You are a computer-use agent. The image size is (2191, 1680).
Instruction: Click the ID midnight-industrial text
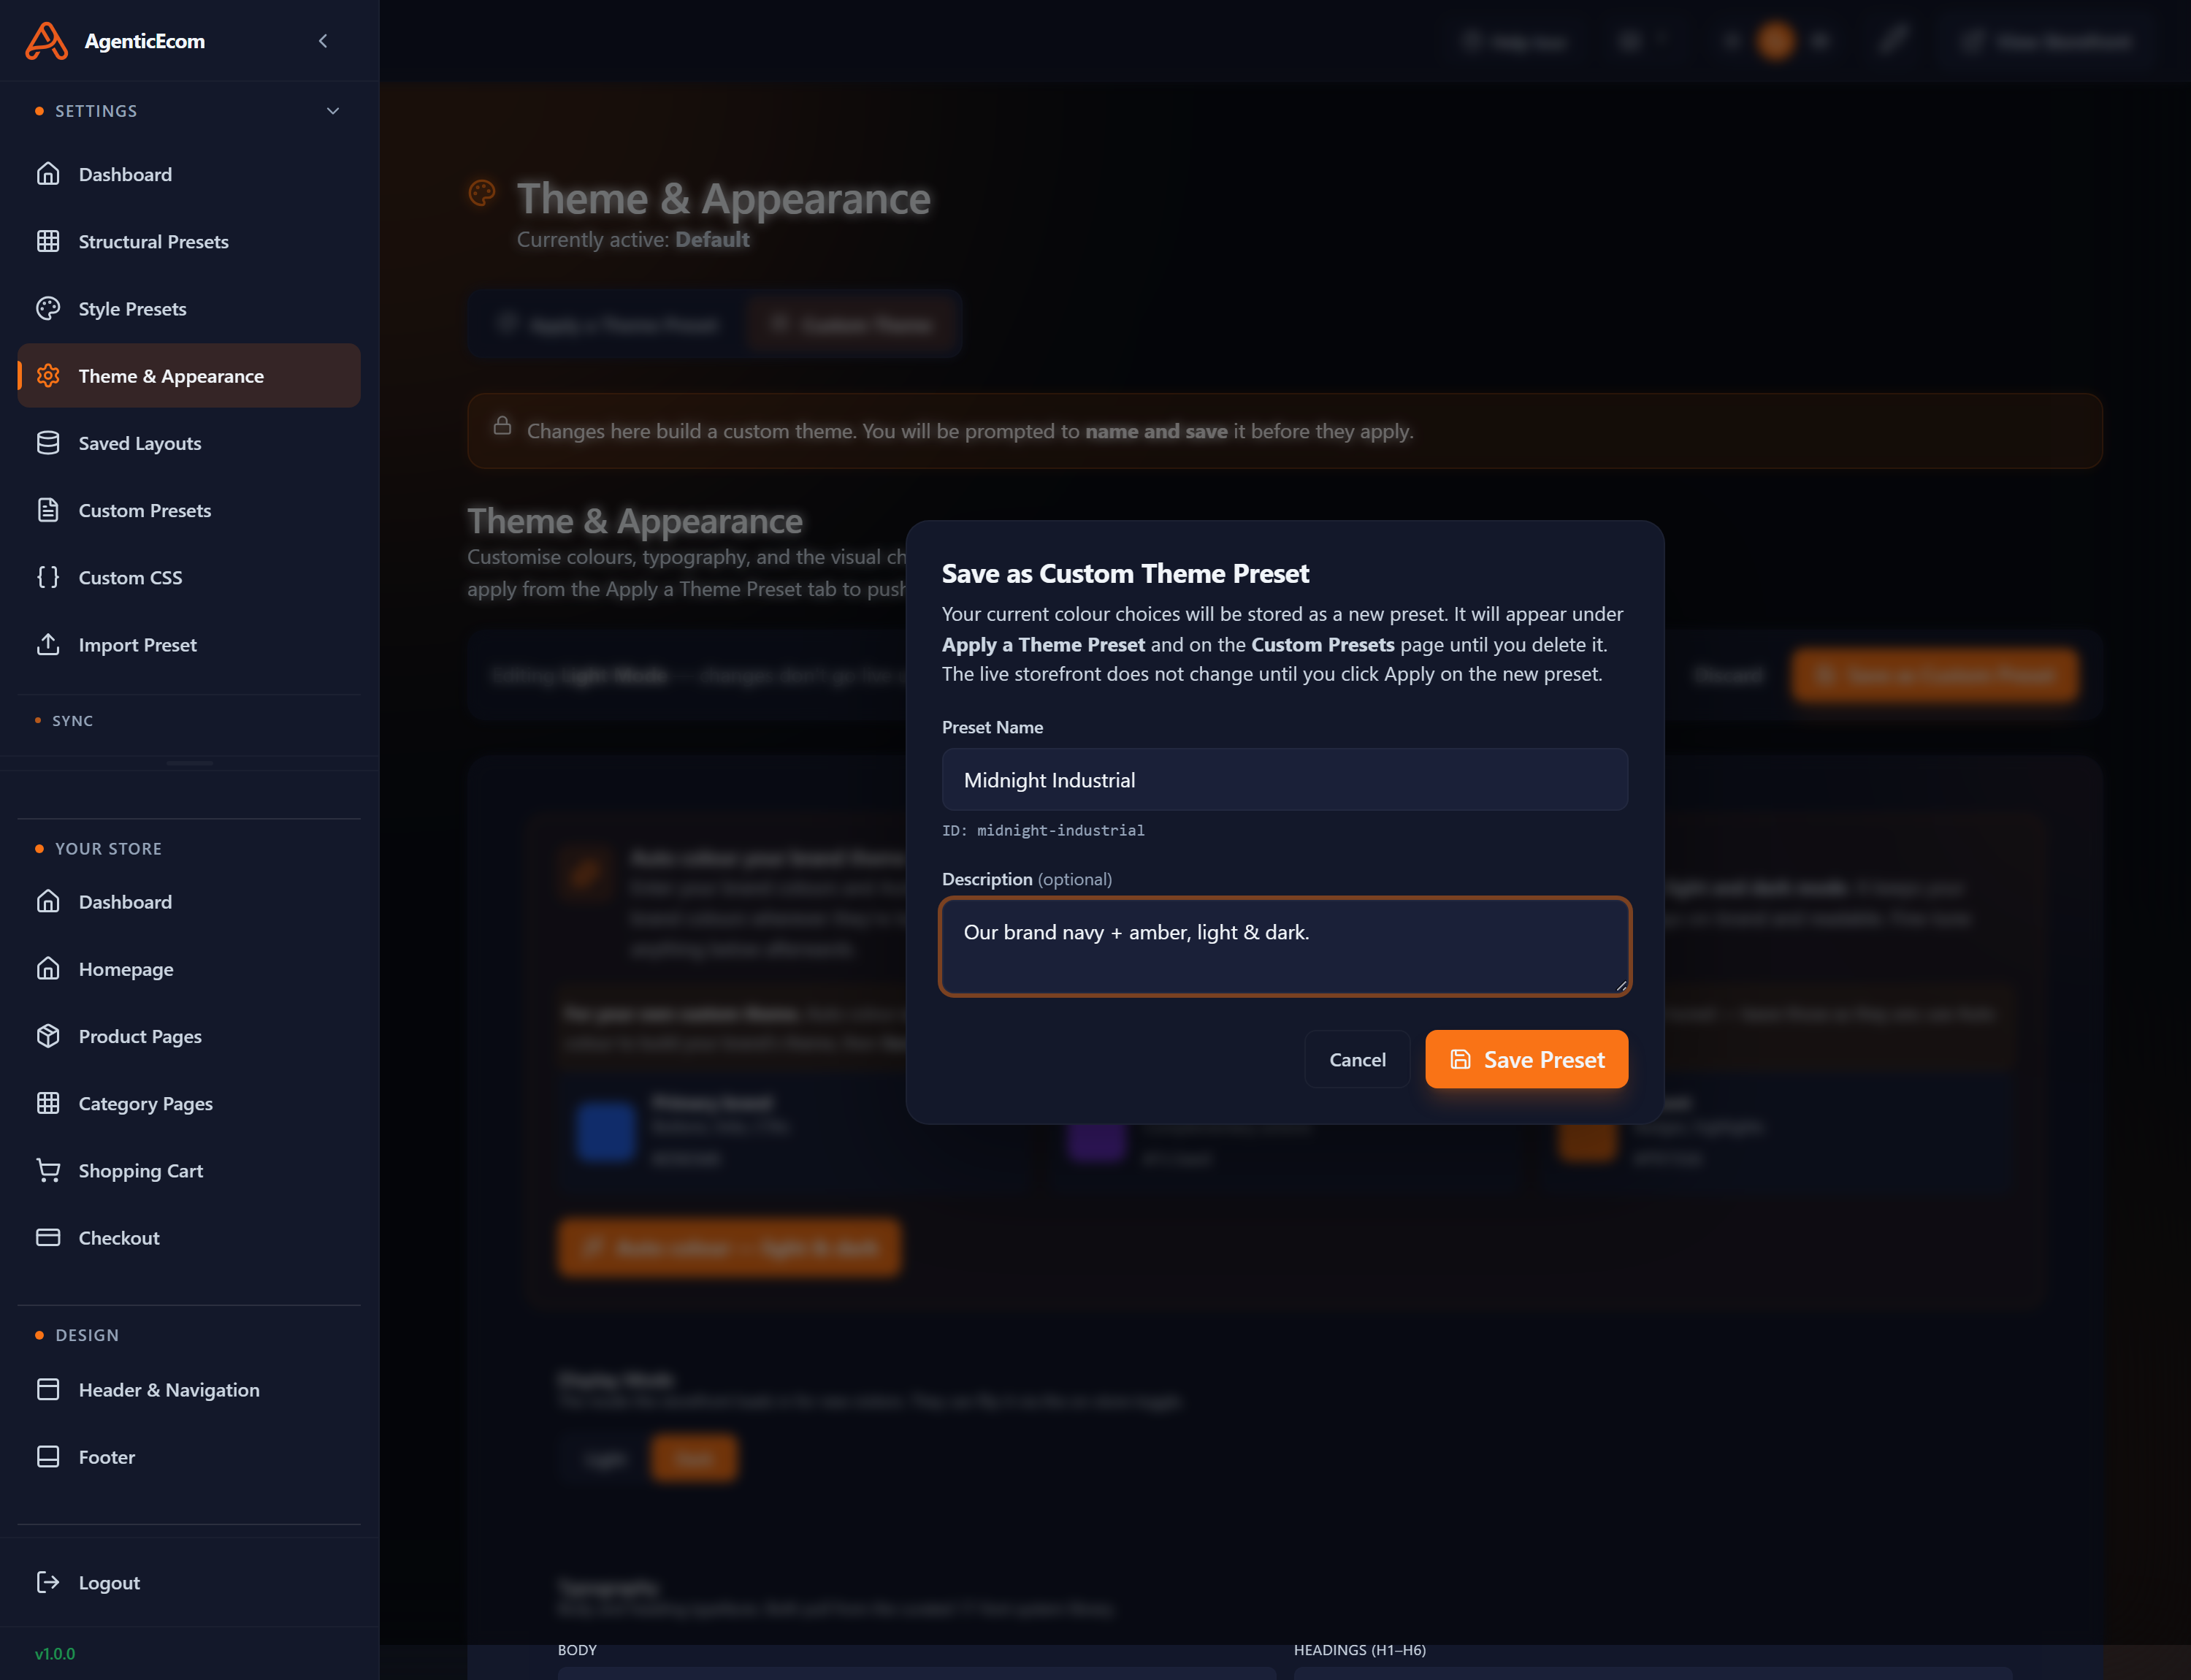point(1043,830)
